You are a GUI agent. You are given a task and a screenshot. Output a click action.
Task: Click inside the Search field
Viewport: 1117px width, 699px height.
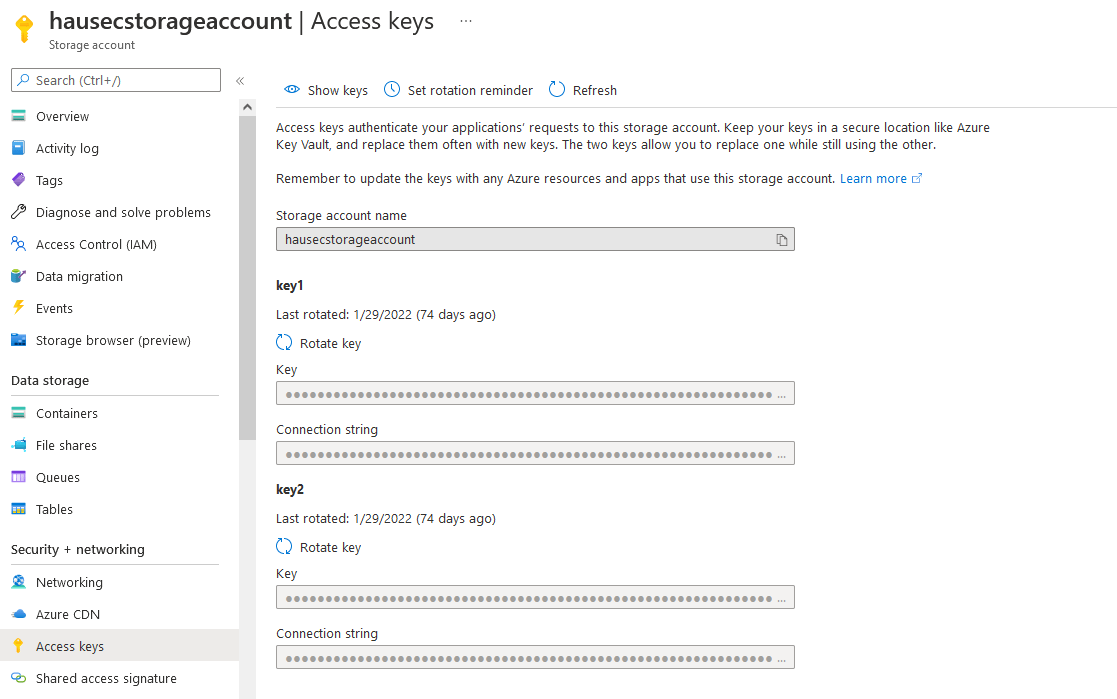[115, 80]
